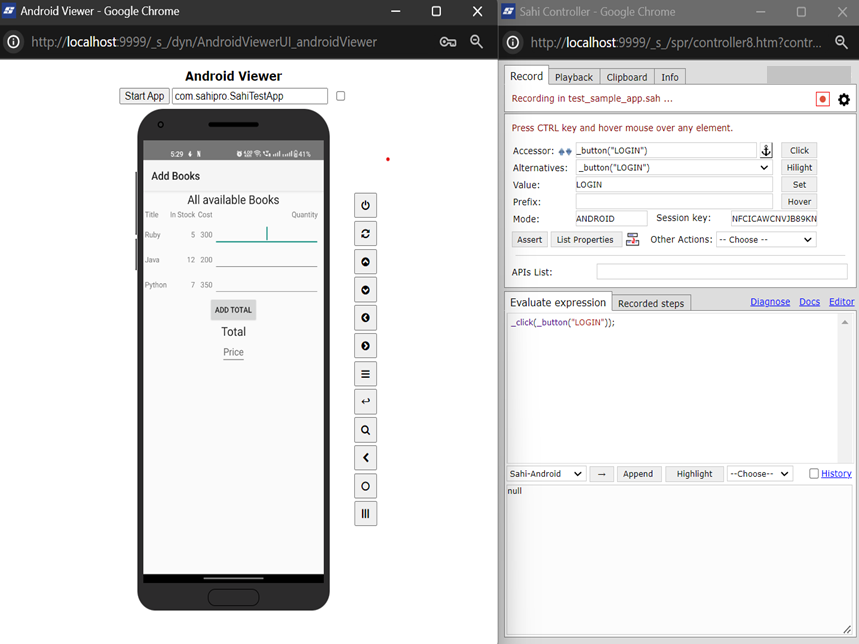Tick the checkbox beside the app name field
Image resolution: width=859 pixels, height=644 pixels.
[x=341, y=96]
